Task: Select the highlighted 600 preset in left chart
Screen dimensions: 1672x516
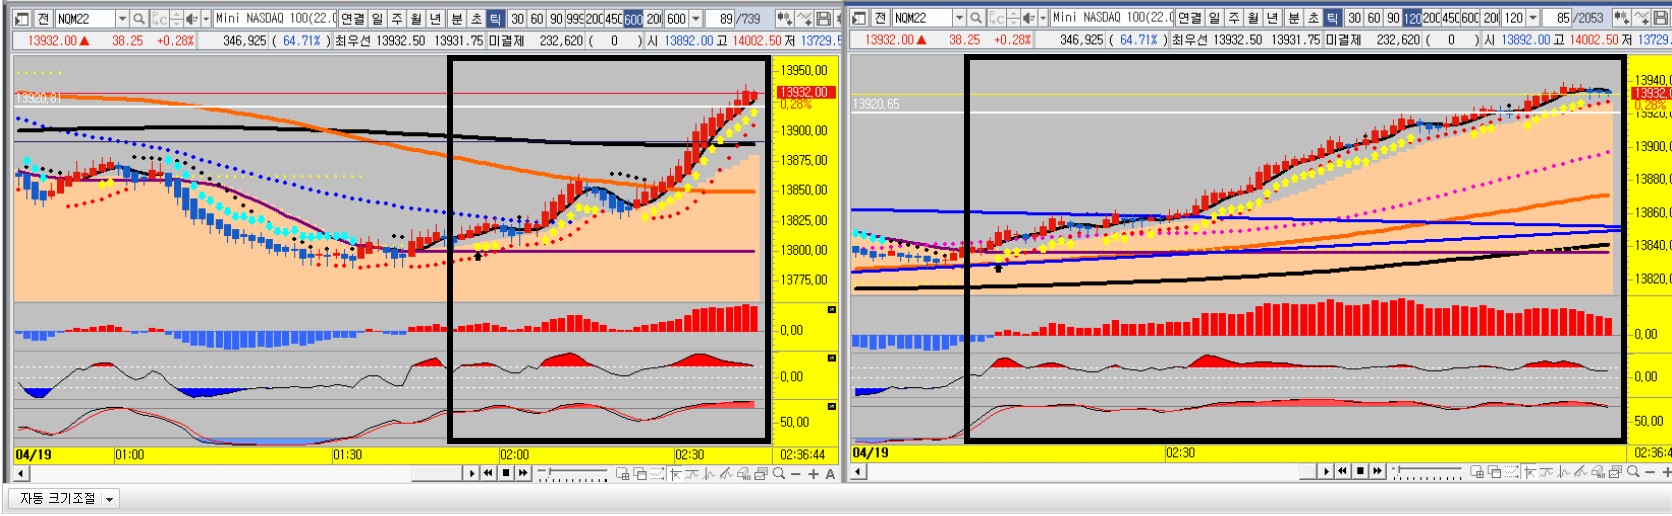Action: 633,19
